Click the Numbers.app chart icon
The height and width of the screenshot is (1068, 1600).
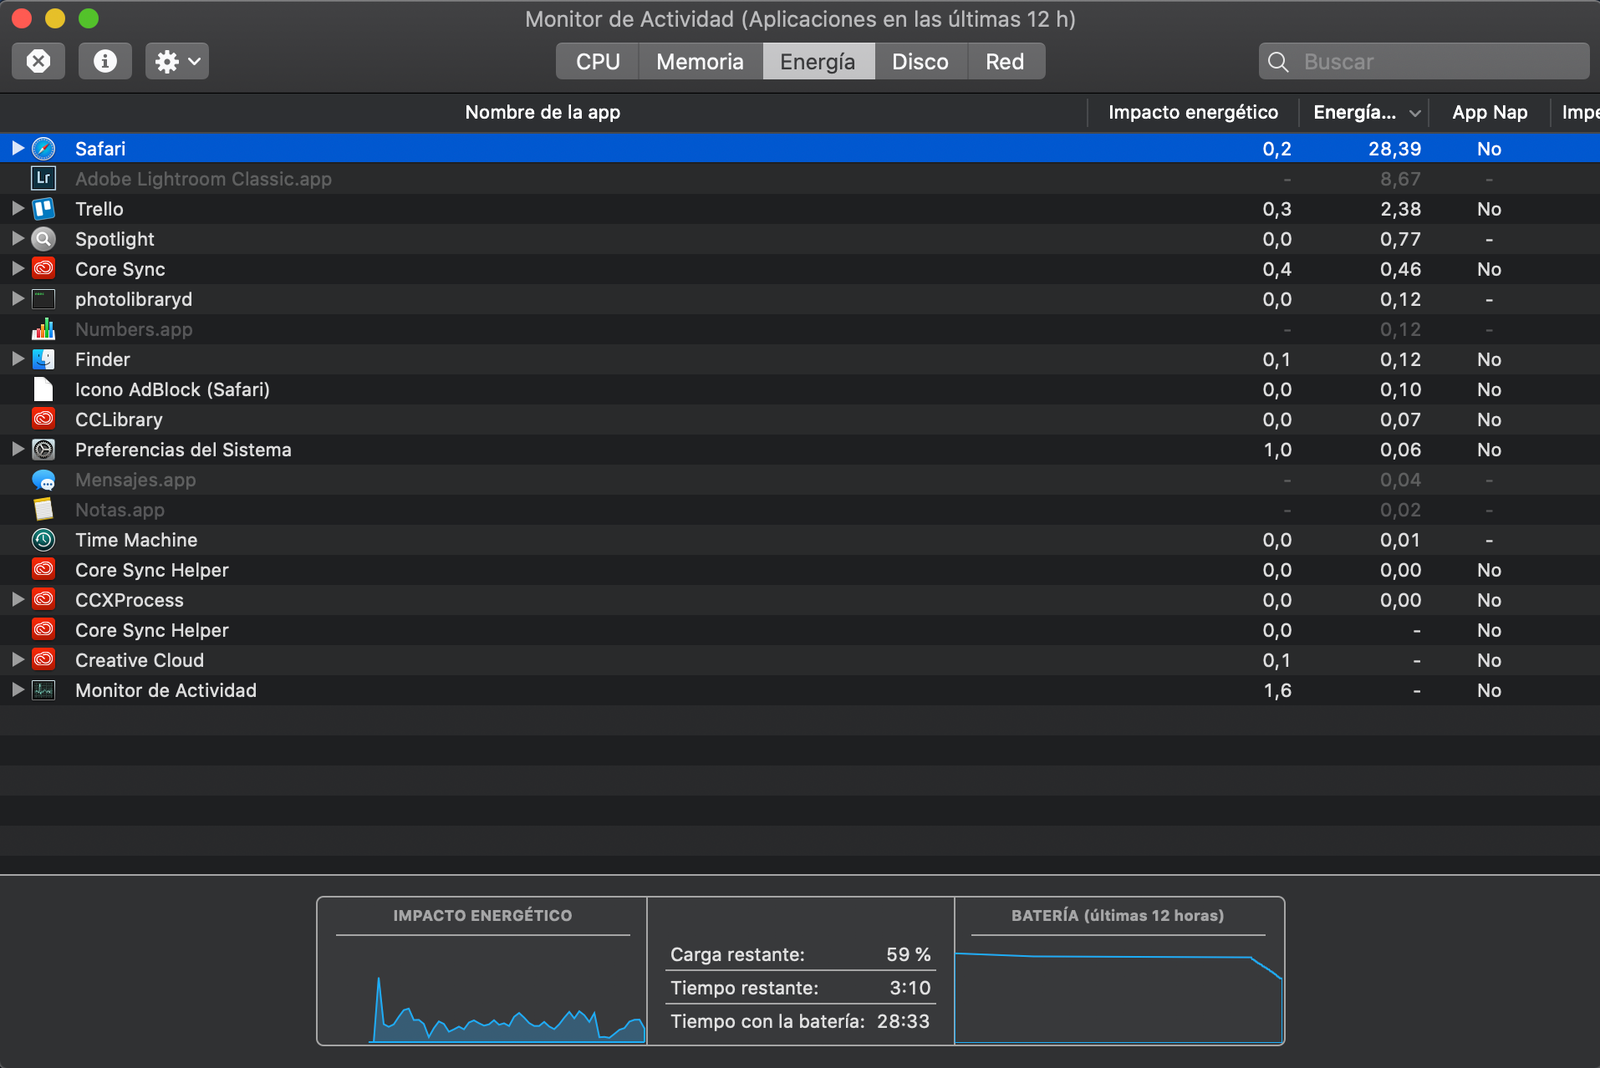(43, 329)
